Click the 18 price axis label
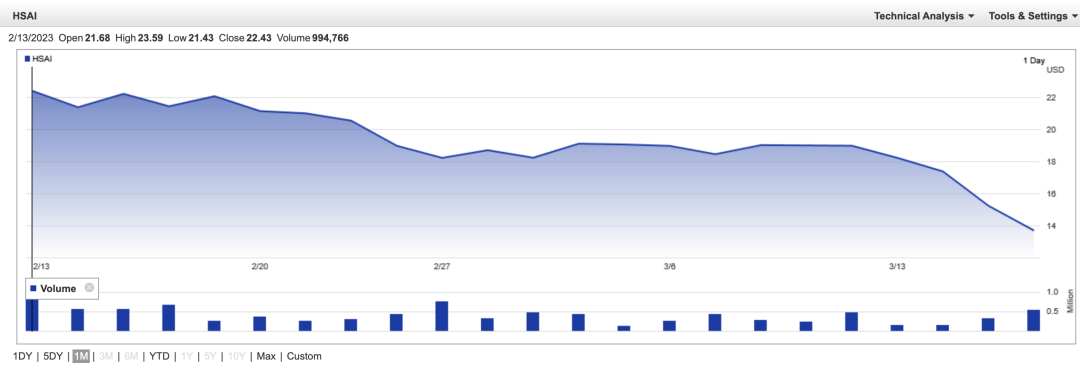Screen dimensions: 1080x371 tap(1051, 162)
